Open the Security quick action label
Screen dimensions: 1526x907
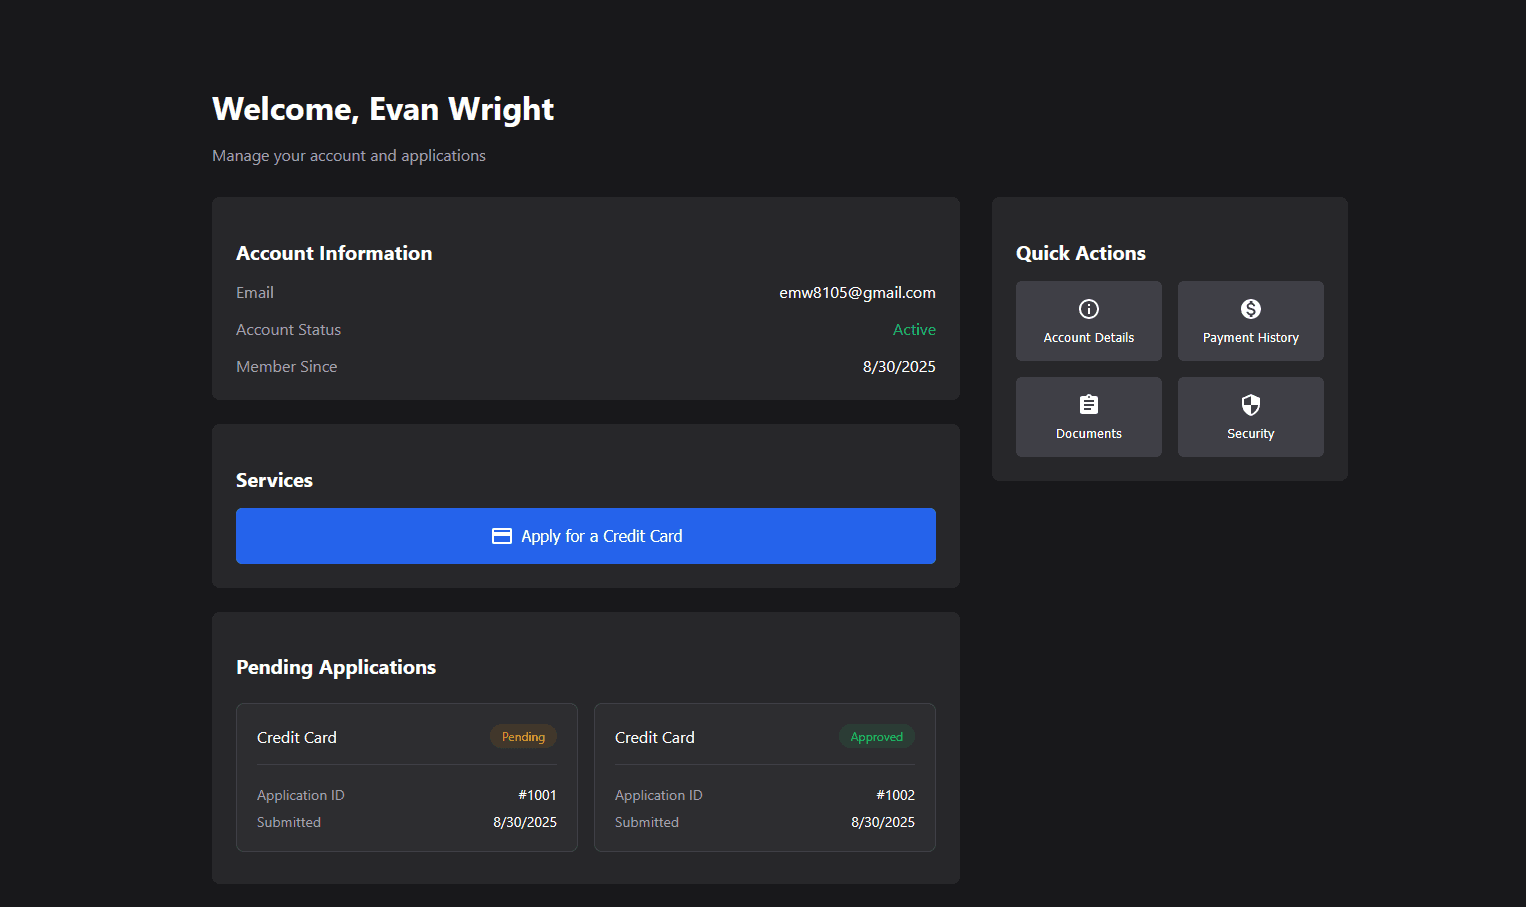[x=1251, y=434]
